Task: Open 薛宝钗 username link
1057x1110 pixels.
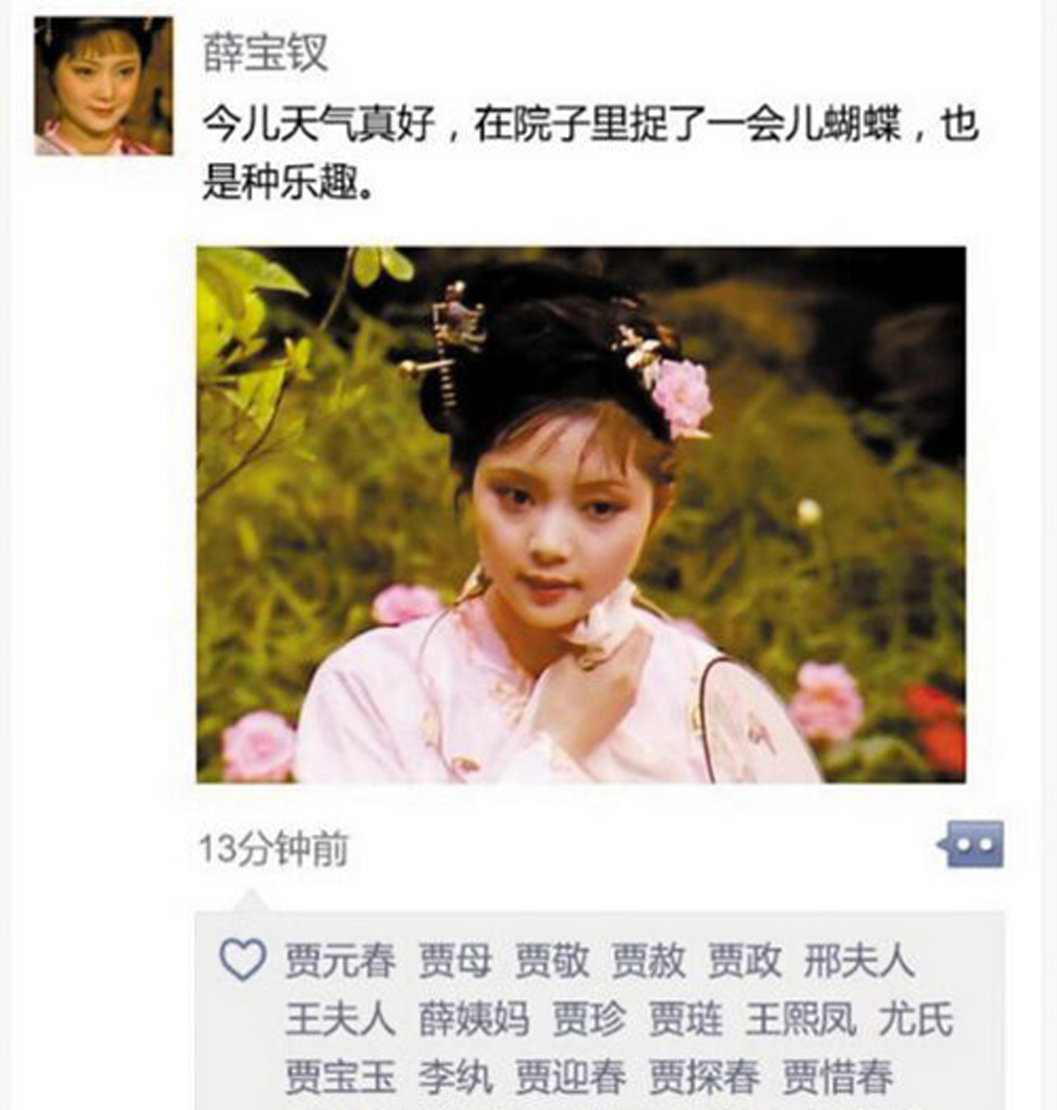Action: pyautogui.click(x=265, y=52)
